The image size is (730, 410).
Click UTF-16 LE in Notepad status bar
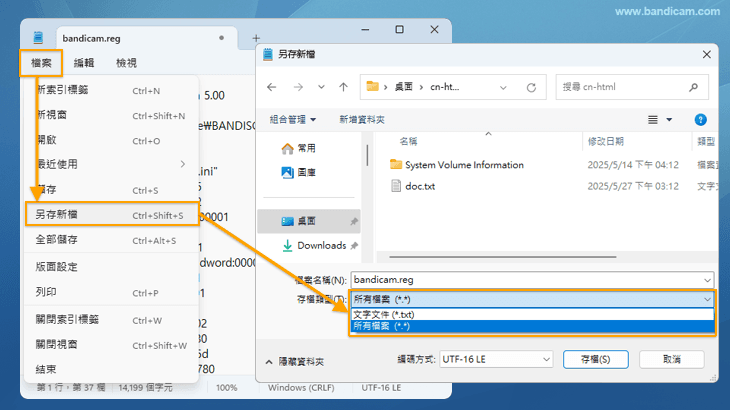coord(381,388)
